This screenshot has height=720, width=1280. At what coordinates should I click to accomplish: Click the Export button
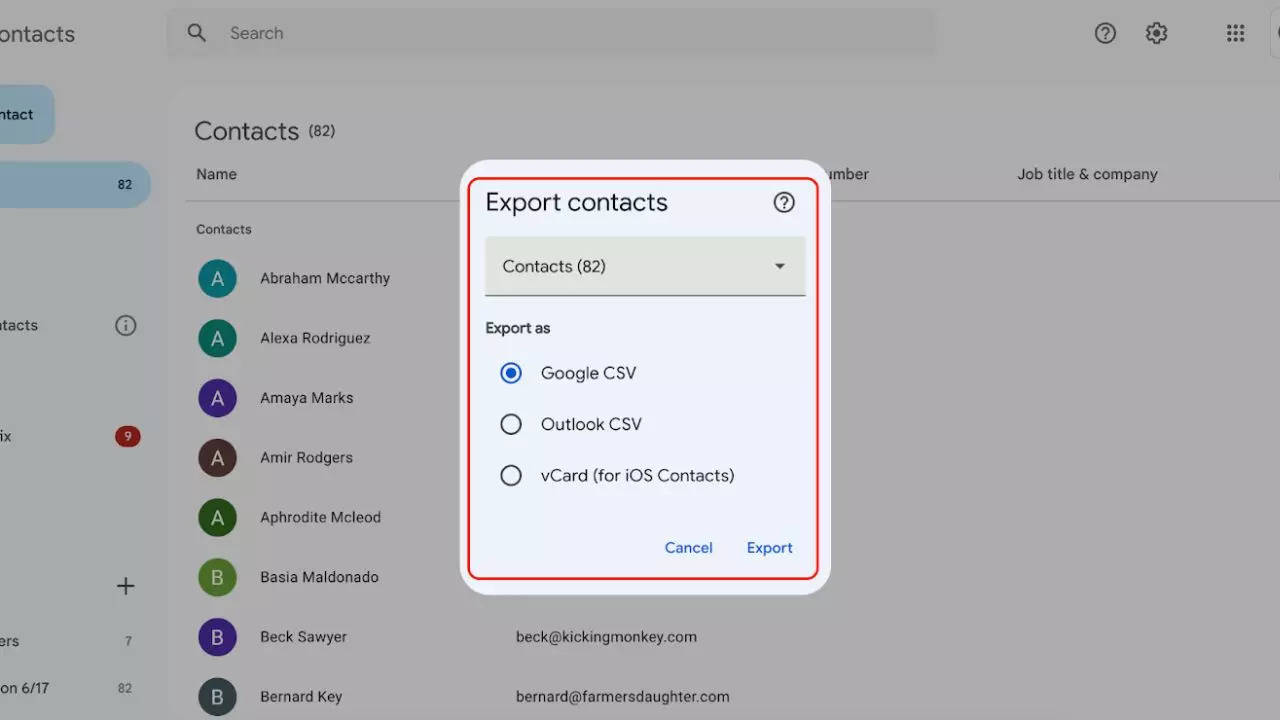(770, 548)
